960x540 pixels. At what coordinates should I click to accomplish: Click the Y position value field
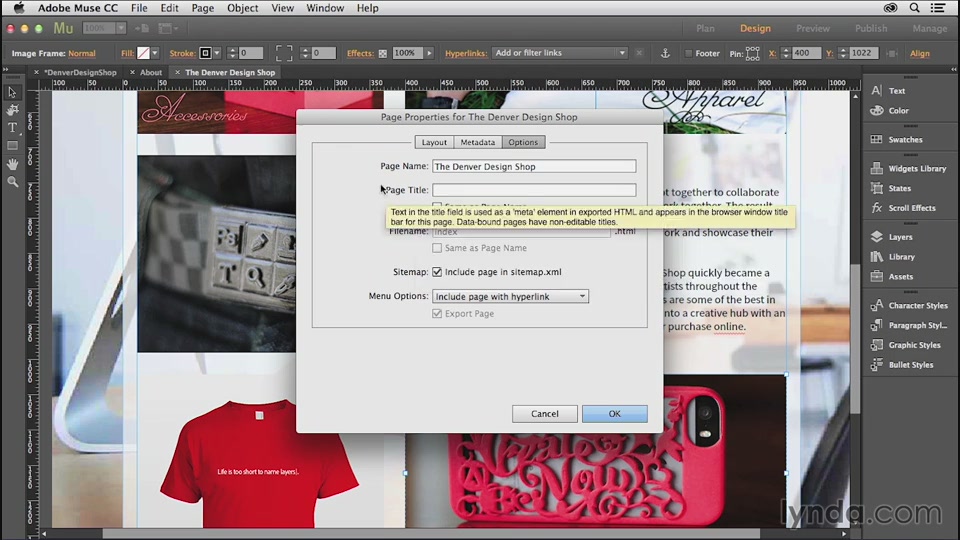pos(863,53)
